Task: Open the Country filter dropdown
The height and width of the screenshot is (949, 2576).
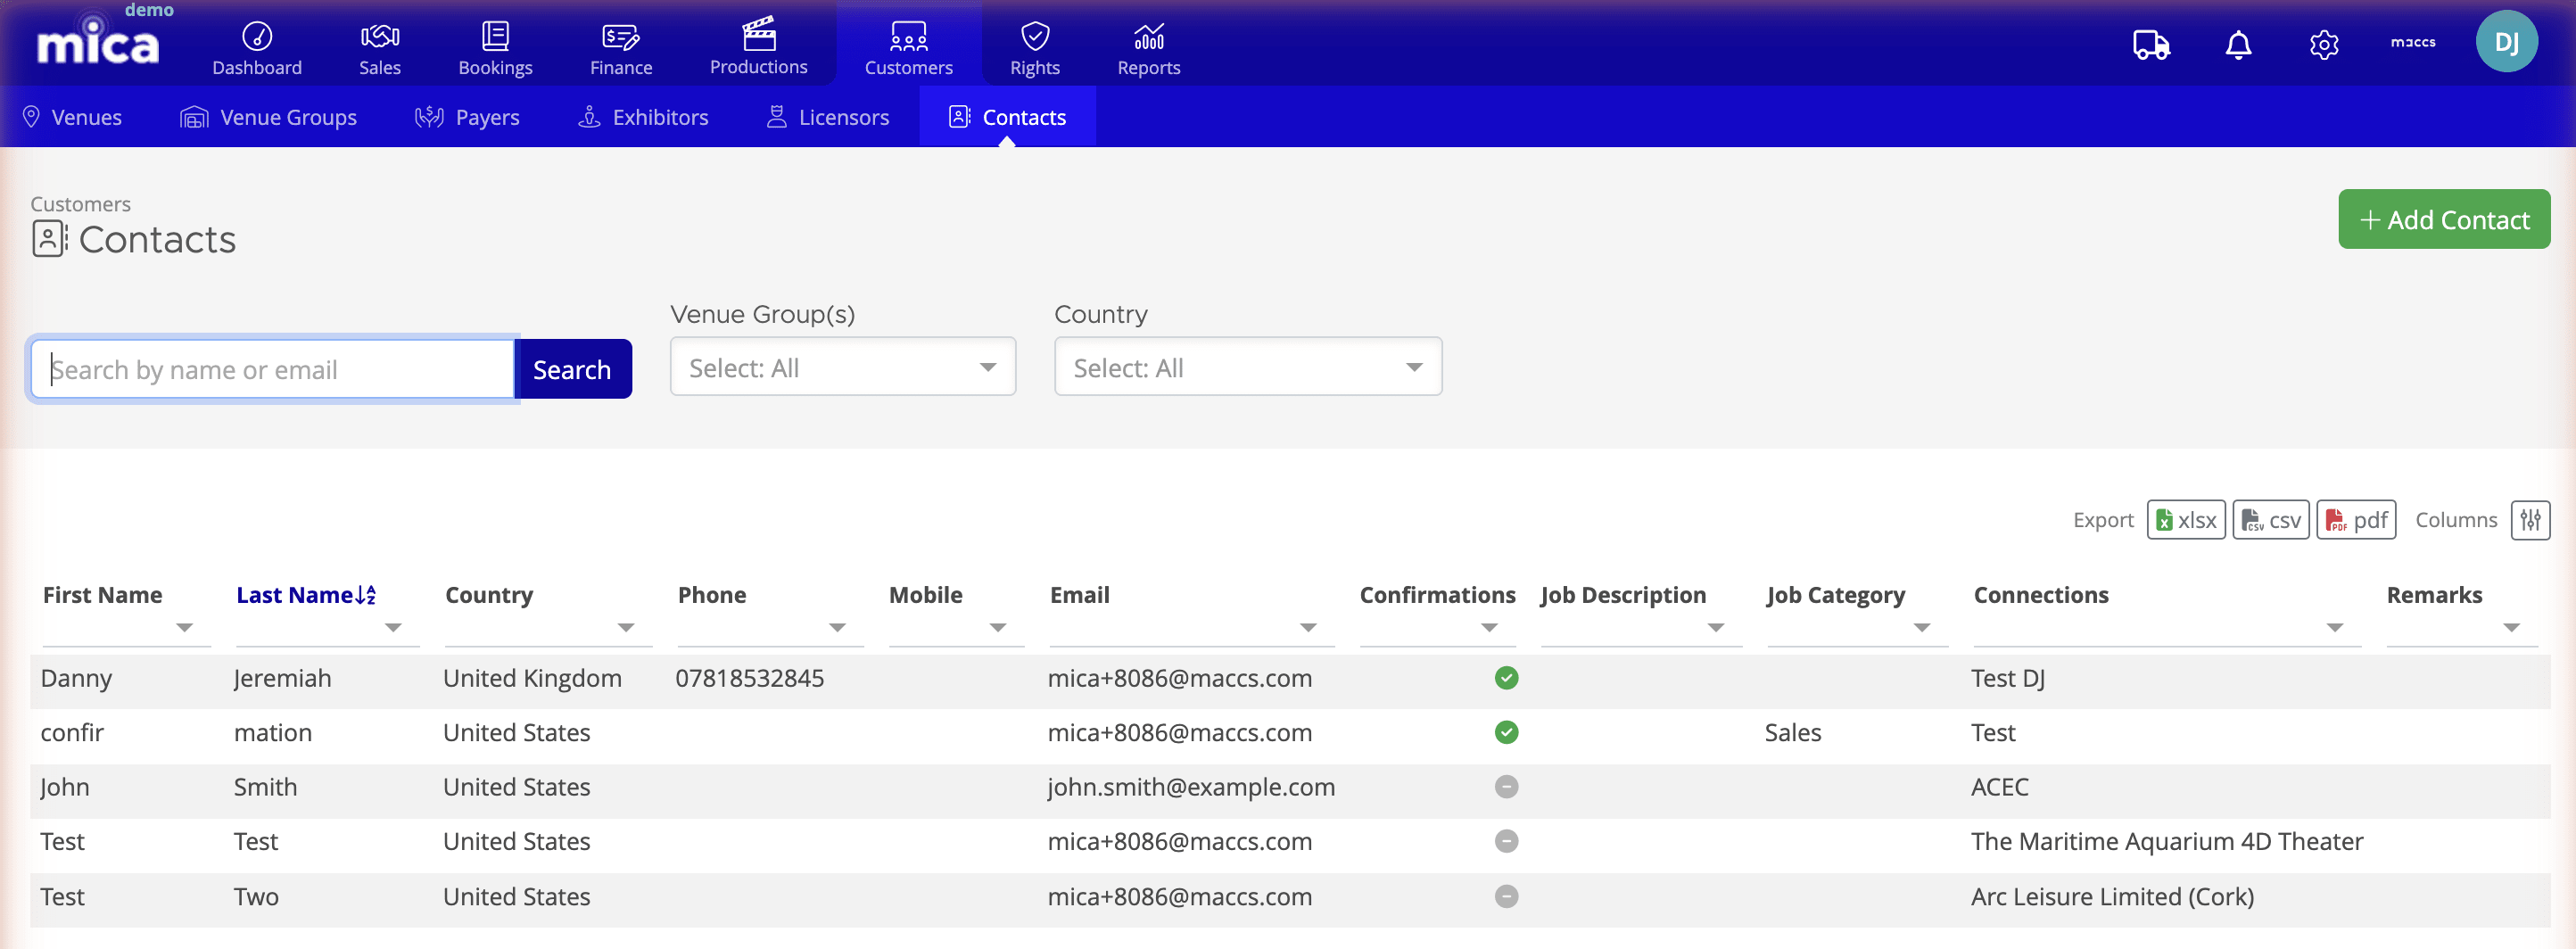Action: point(1247,367)
